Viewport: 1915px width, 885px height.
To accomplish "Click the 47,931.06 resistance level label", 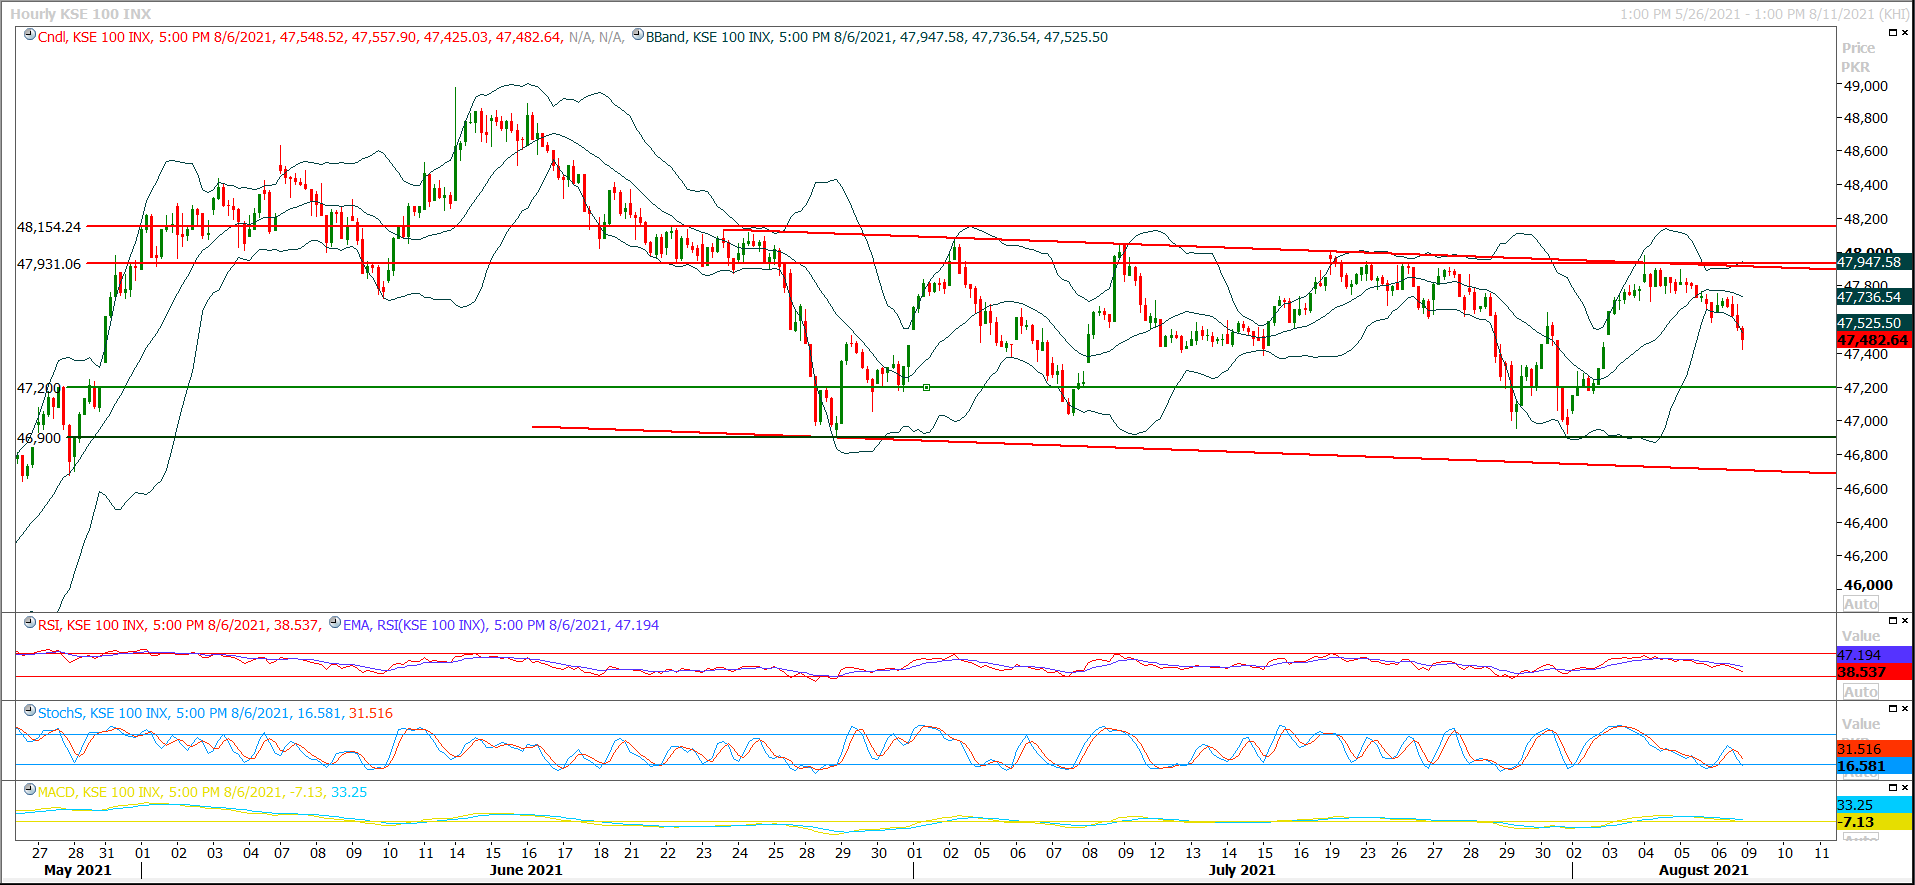I will point(49,264).
